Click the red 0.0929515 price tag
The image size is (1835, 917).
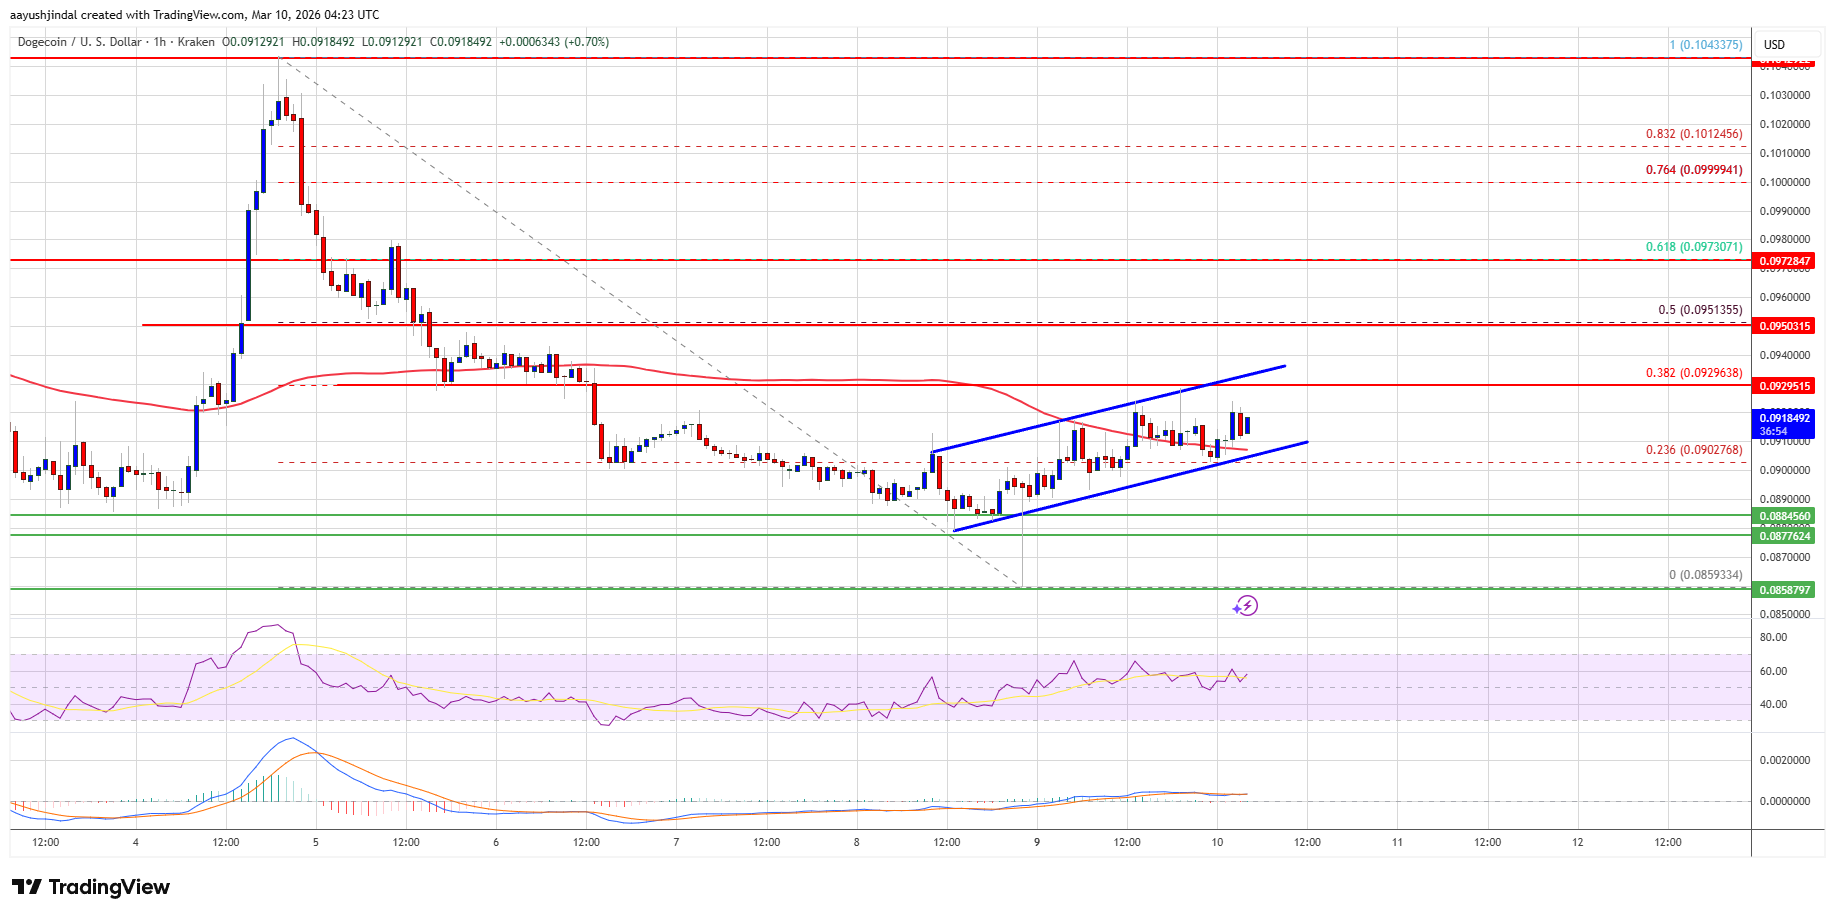pyautogui.click(x=1785, y=386)
